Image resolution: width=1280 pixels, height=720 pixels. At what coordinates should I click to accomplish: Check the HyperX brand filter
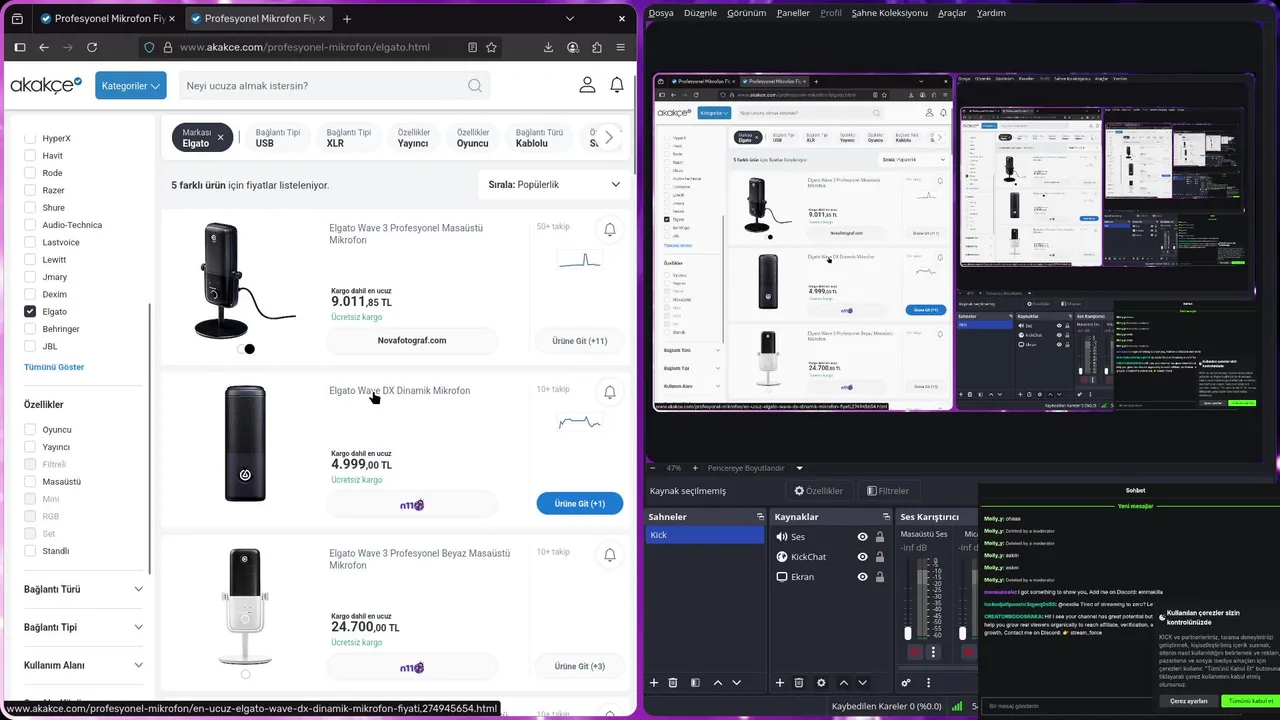pos(30,139)
